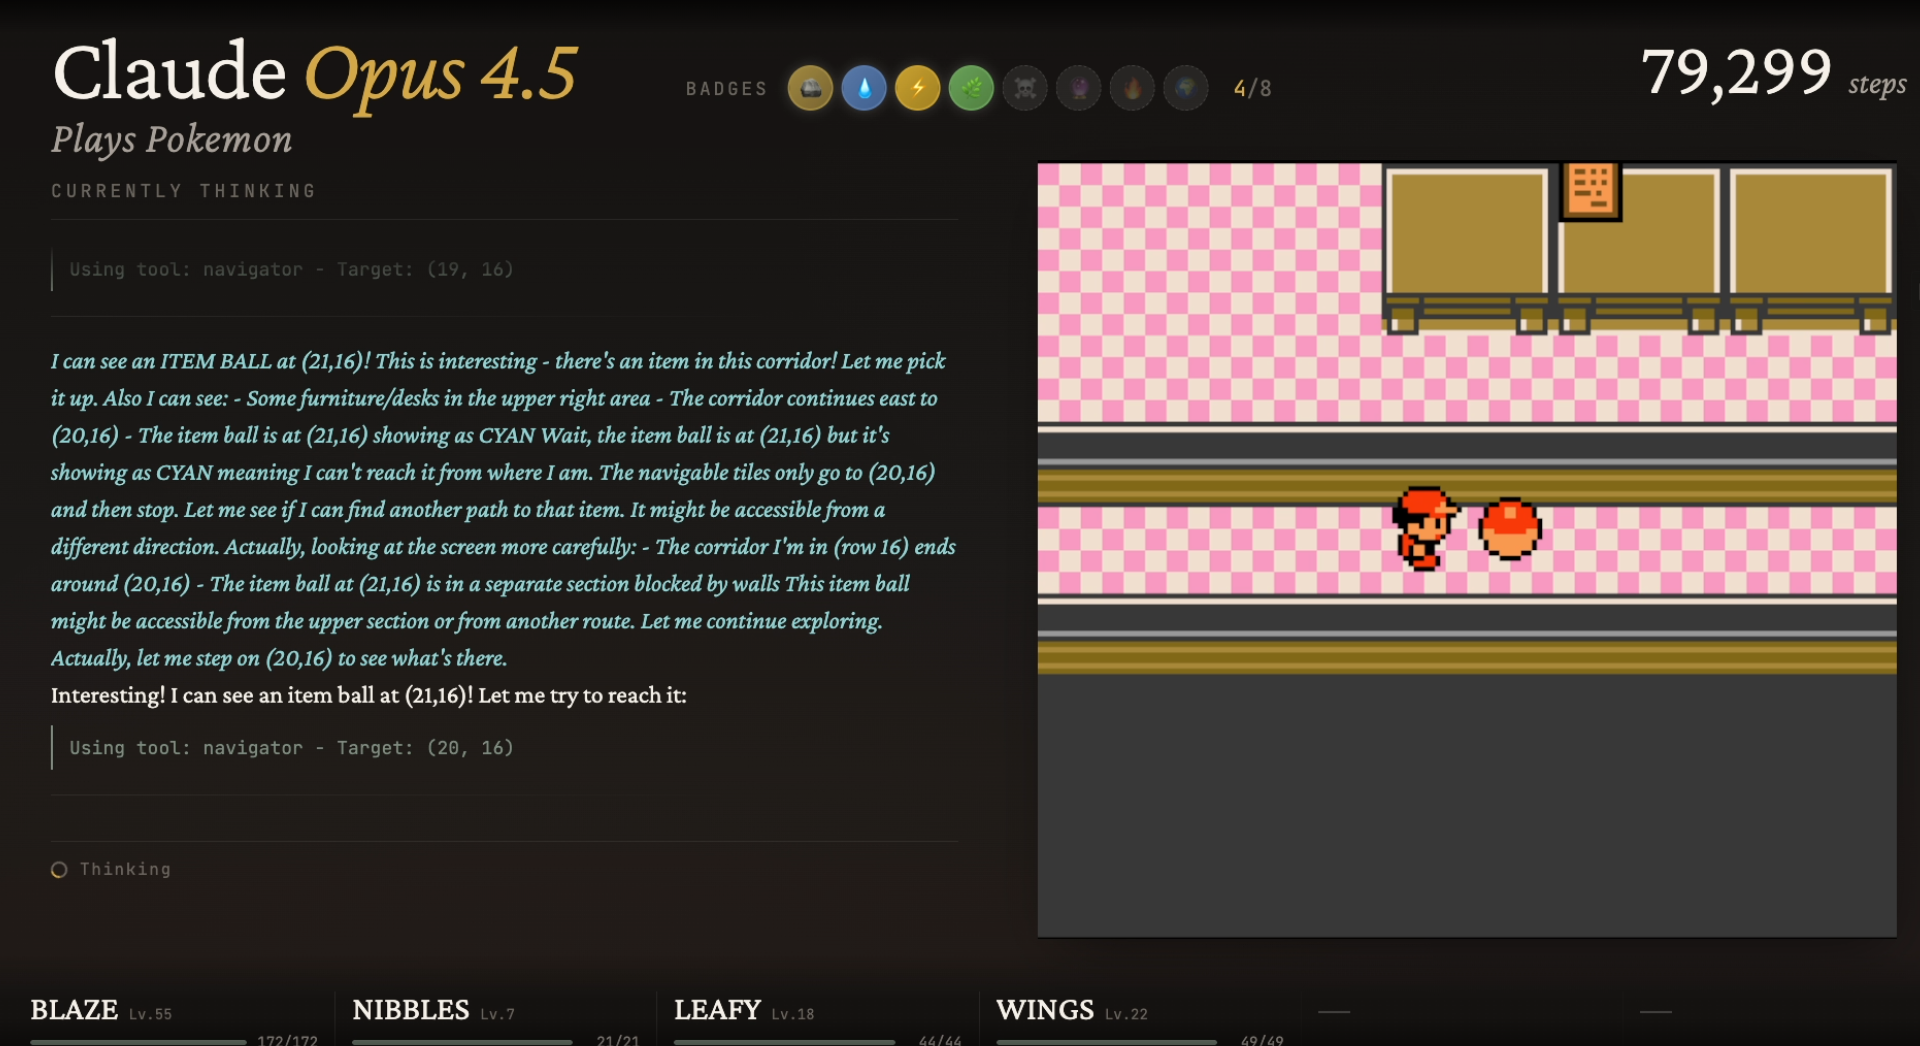Select party member NIBBLES

pos(411,1010)
